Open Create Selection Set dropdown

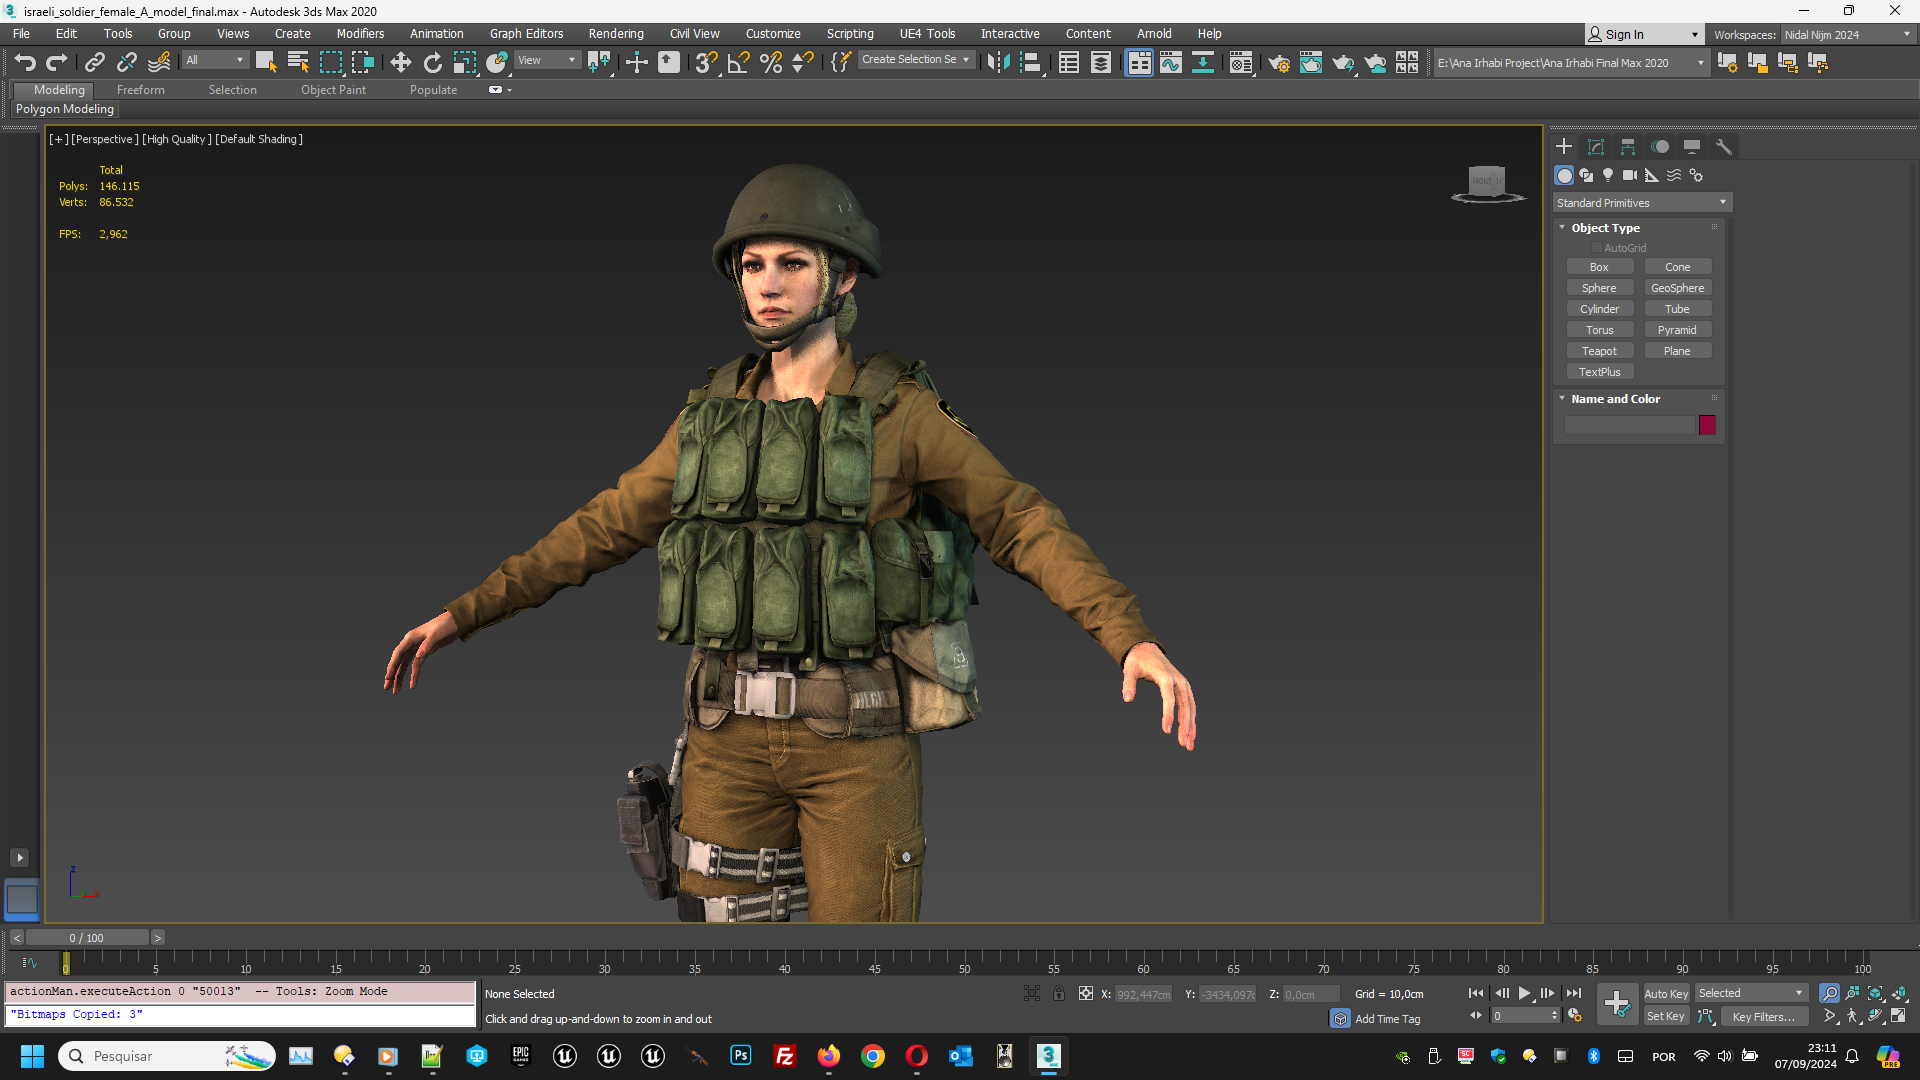(x=916, y=60)
